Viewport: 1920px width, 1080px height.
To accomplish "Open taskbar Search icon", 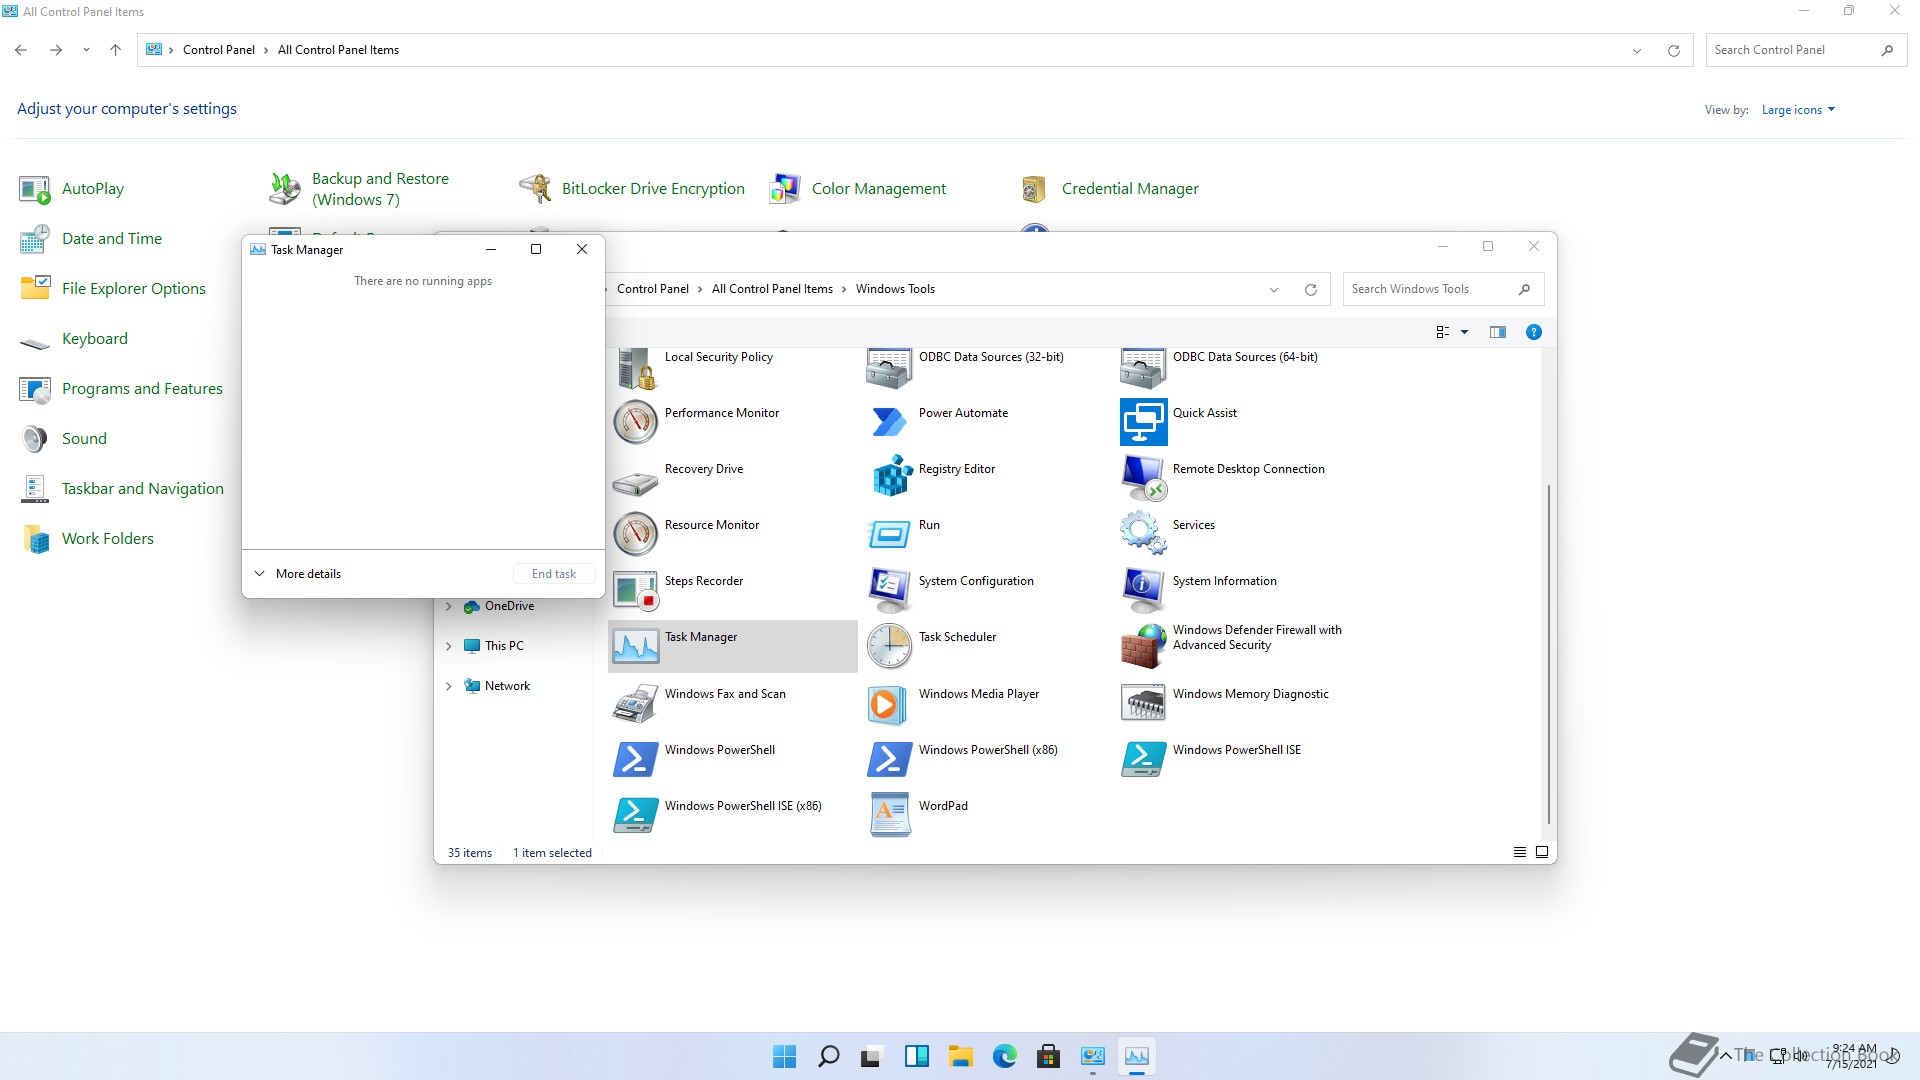I will click(x=829, y=1056).
